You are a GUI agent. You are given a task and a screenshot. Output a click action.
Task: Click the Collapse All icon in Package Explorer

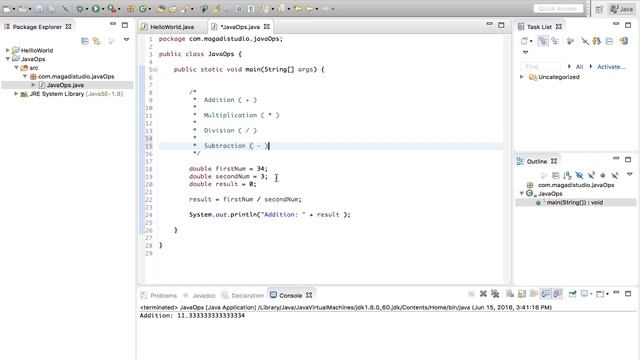[84, 41]
